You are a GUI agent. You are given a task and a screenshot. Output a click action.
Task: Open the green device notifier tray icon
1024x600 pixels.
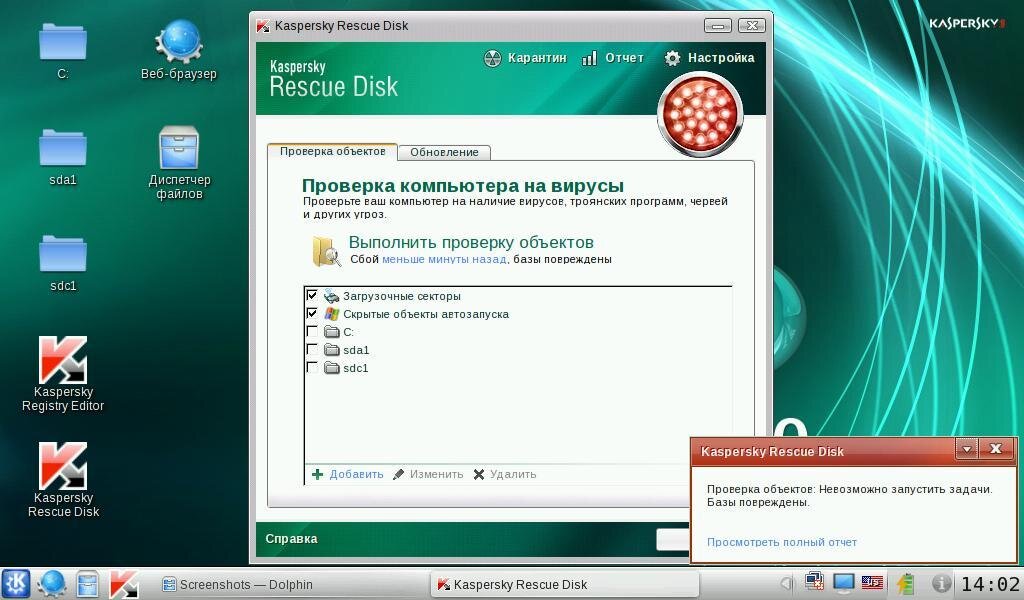(905, 583)
